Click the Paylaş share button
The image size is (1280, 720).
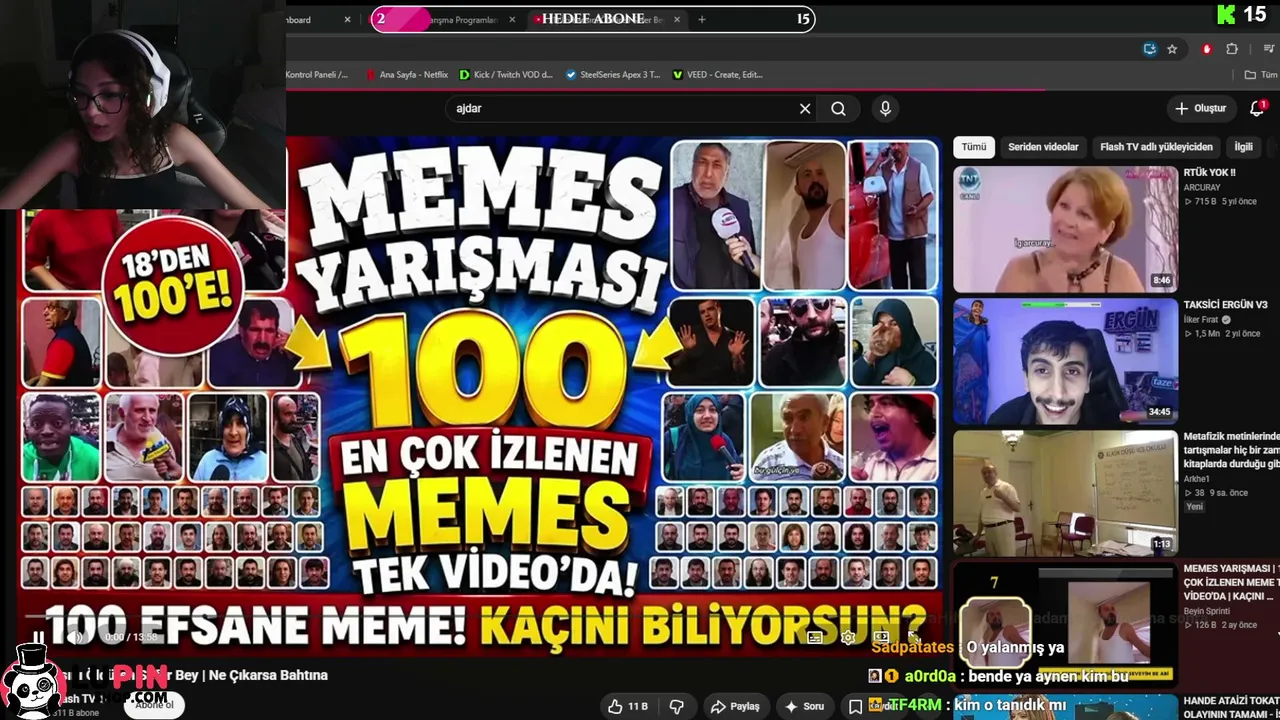pyautogui.click(x=734, y=706)
